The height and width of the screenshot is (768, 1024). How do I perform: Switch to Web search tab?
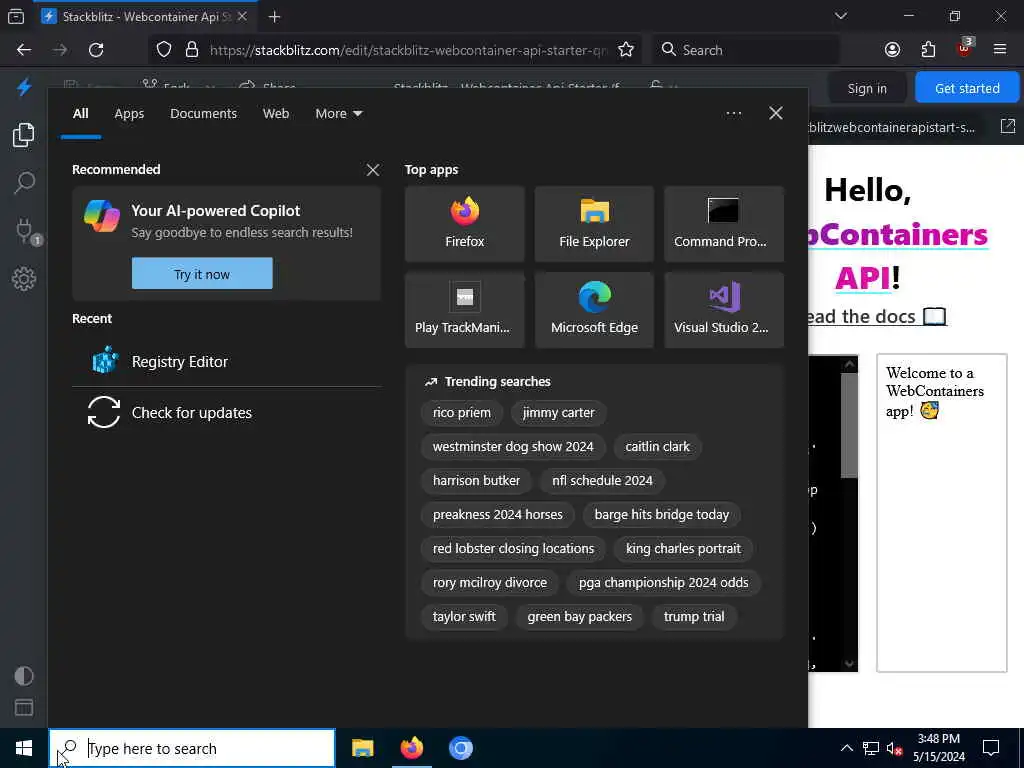point(276,114)
